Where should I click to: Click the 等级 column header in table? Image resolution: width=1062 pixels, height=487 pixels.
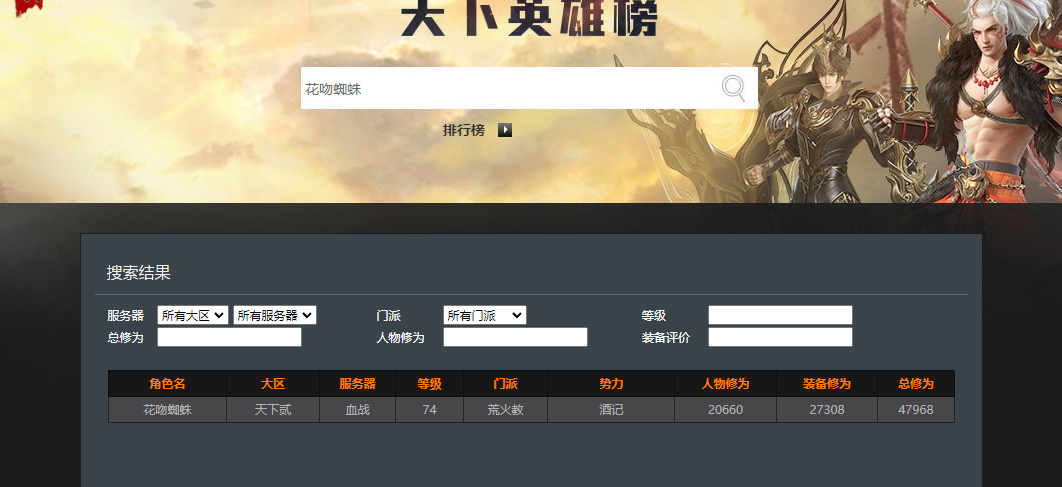tap(429, 383)
